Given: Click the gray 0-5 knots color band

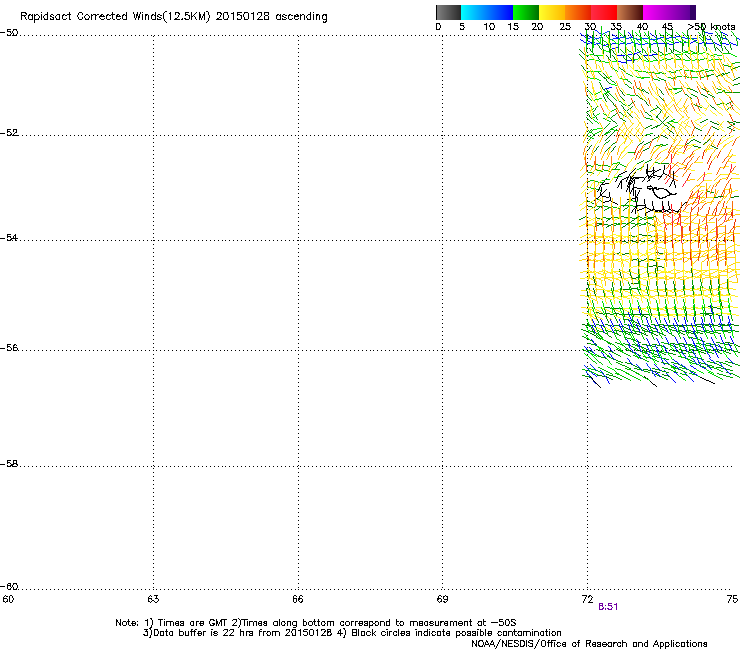Looking at the screenshot, I should click(448, 12).
